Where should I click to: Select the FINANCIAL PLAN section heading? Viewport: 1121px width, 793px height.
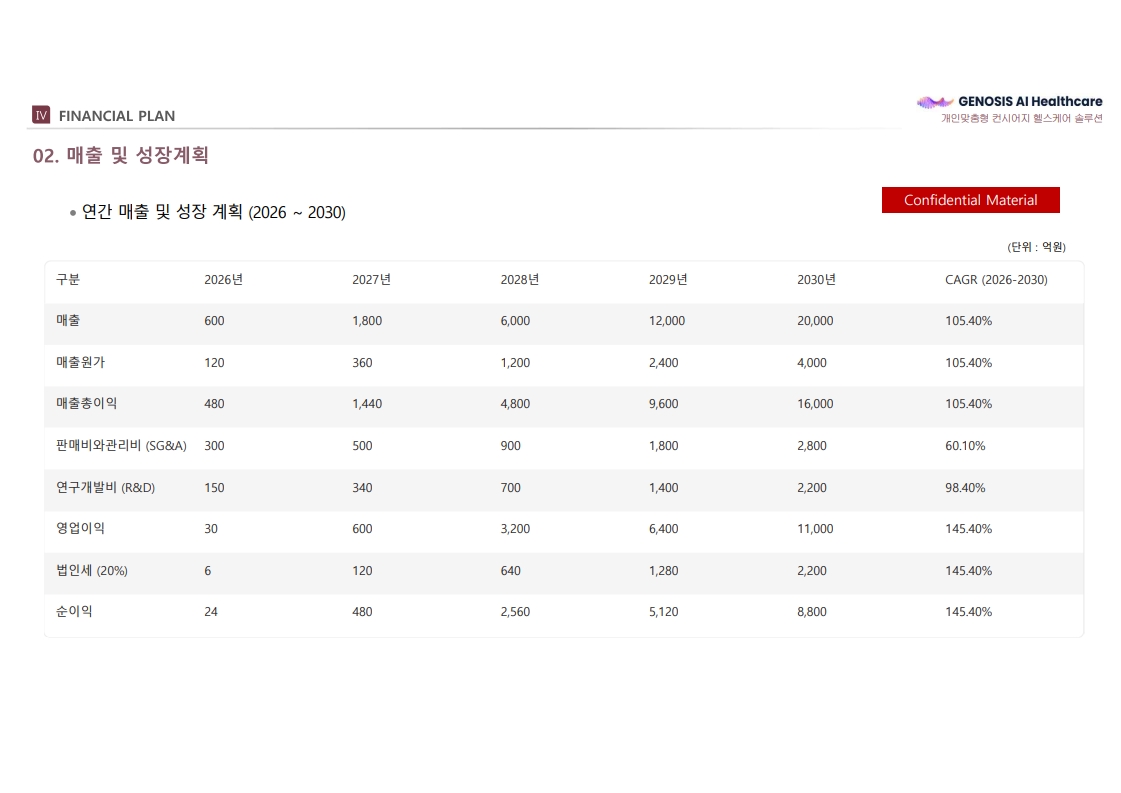click(x=117, y=116)
